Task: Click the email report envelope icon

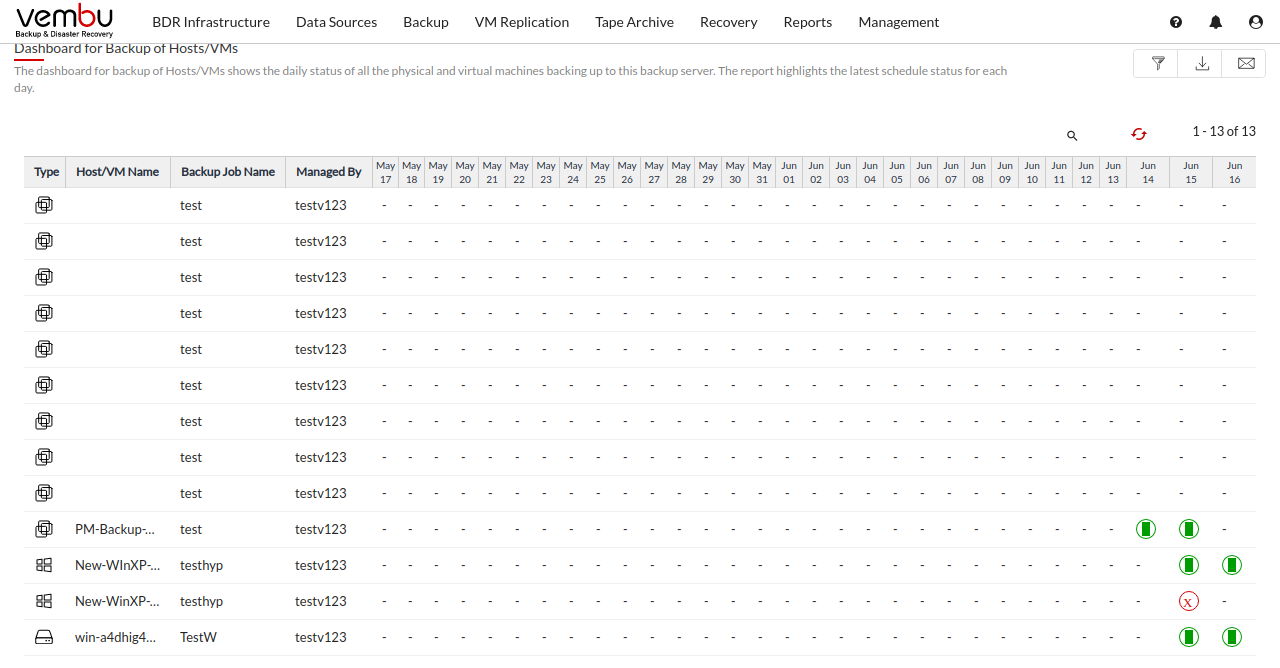Action: tap(1245, 63)
